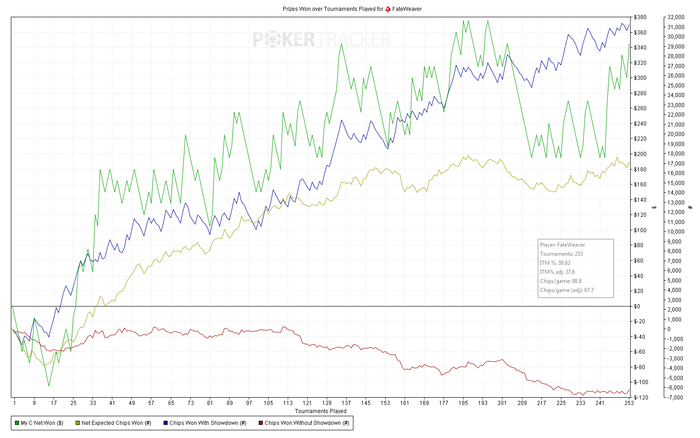Click the blue Chips Won With Showdown swatch
The image size is (700, 438).
tap(166, 423)
